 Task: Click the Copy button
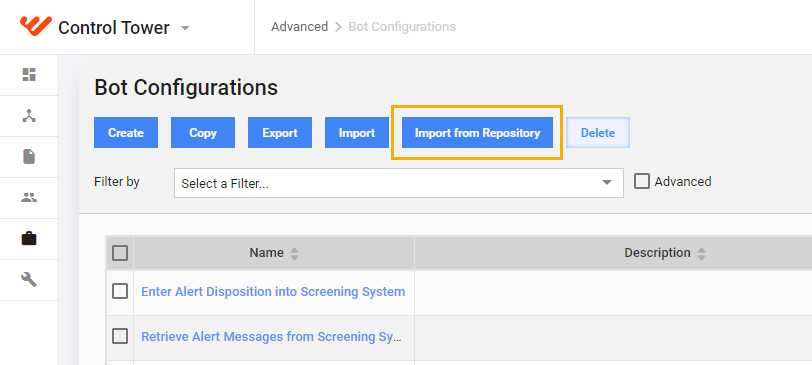click(203, 133)
